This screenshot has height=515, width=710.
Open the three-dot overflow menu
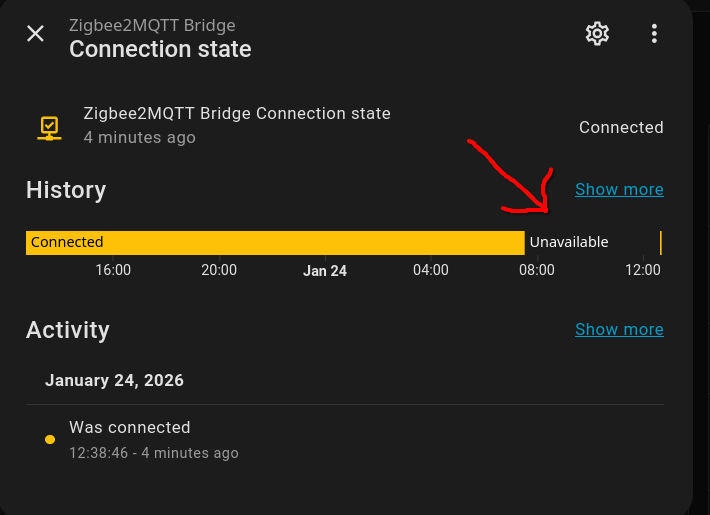[x=654, y=34]
